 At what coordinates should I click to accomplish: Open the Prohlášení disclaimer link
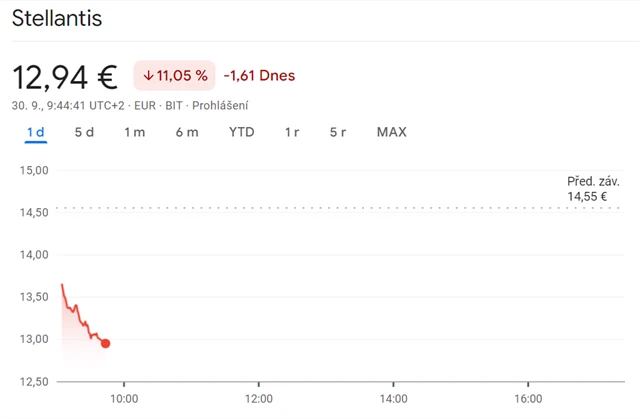pyautogui.click(x=220, y=105)
